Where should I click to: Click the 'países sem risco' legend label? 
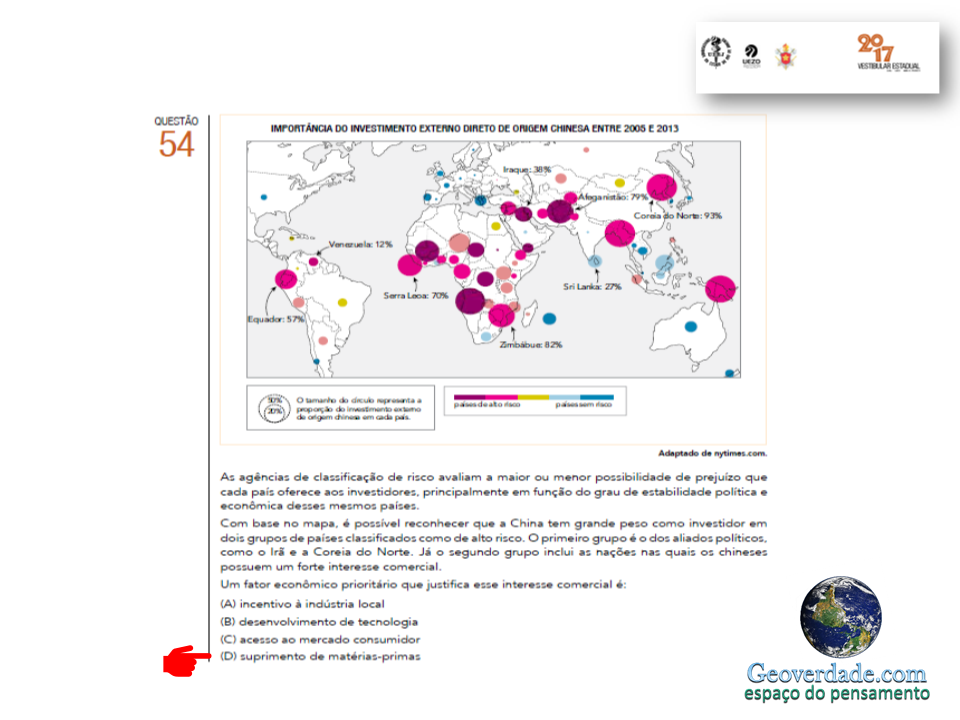coord(583,405)
